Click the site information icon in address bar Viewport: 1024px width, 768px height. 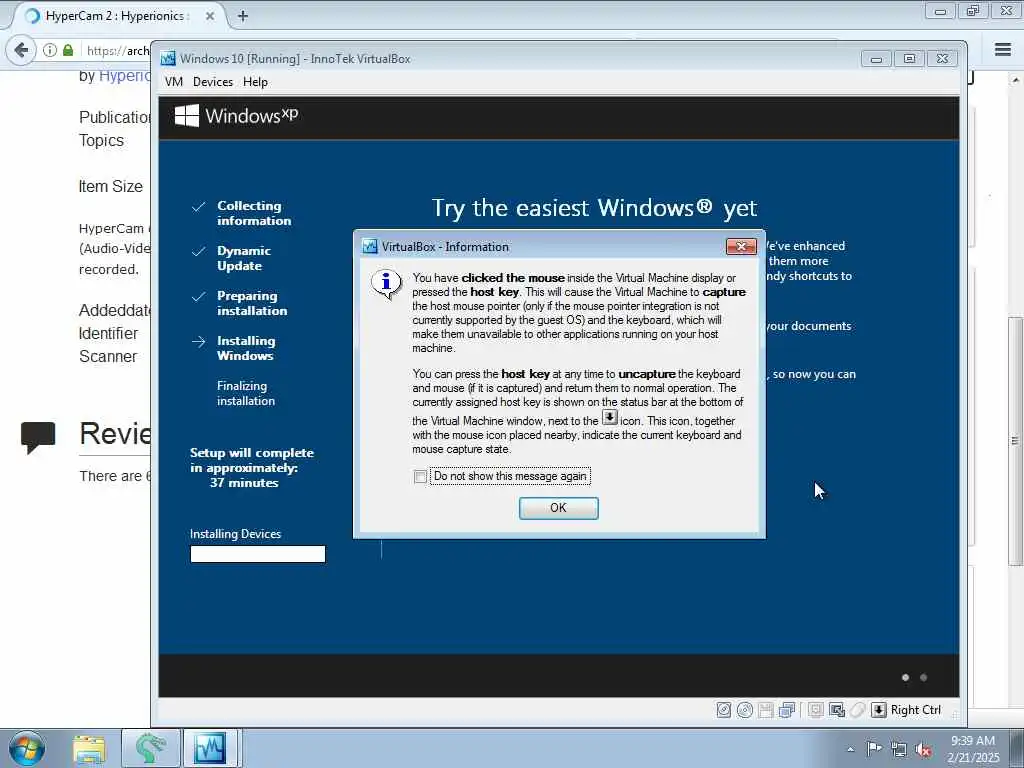coord(50,50)
